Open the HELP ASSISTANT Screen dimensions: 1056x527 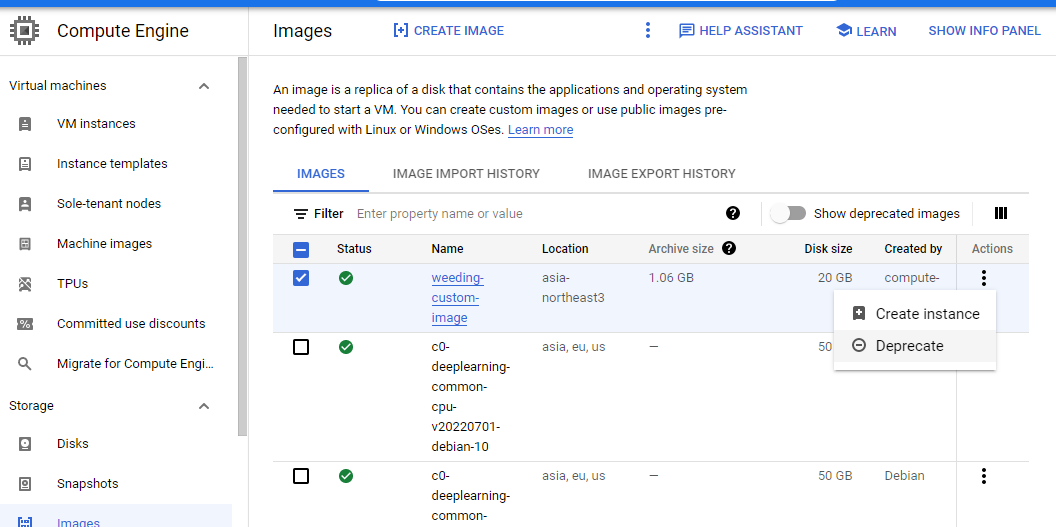point(741,31)
